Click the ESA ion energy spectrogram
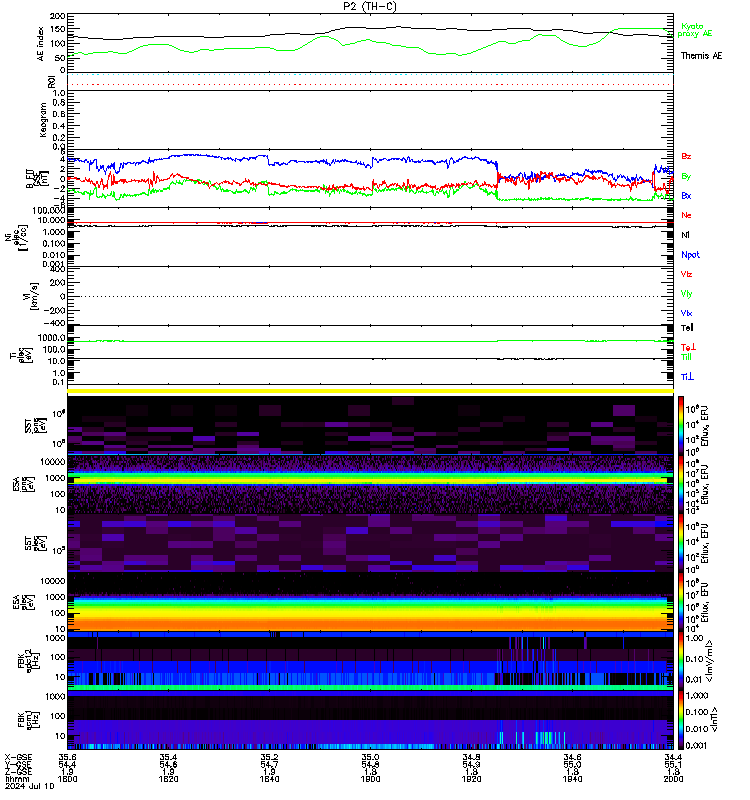The image size is (750, 800). (370, 484)
